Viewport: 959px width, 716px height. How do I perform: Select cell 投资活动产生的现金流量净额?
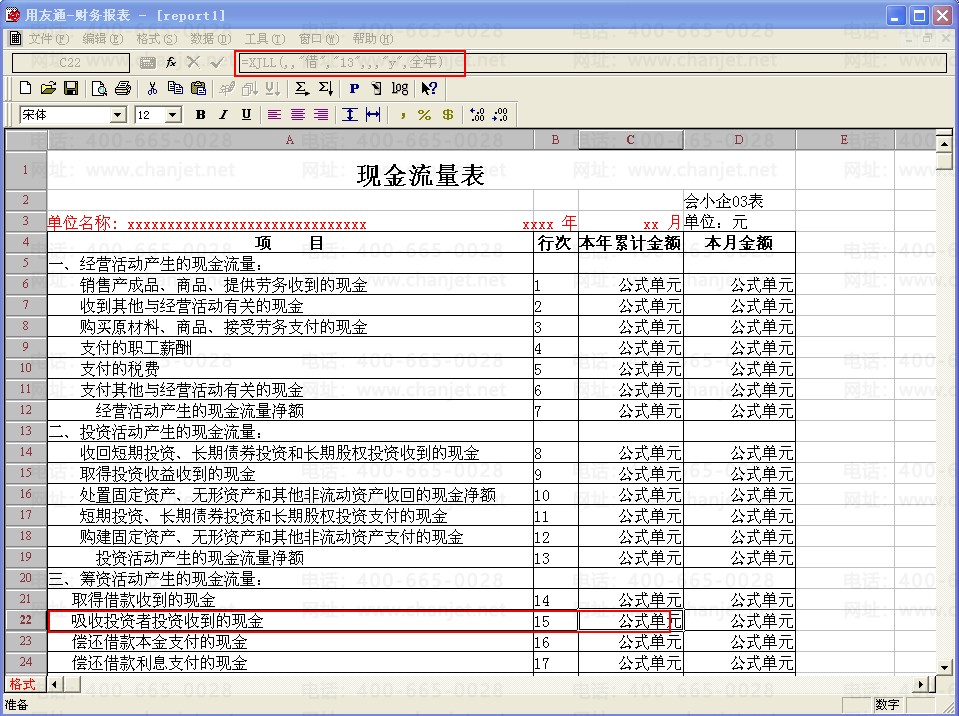[290, 558]
